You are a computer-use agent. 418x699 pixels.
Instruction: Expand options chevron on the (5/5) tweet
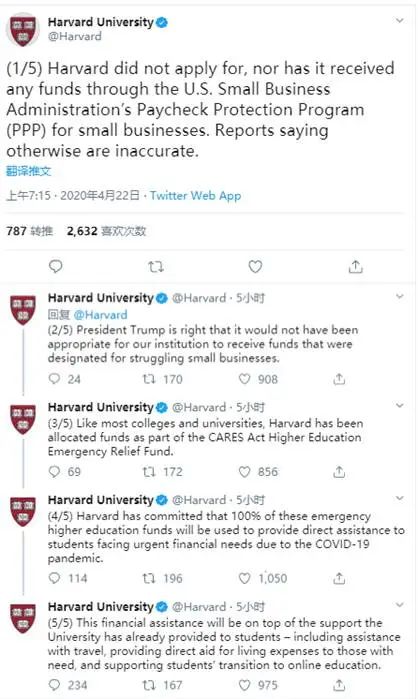(400, 605)
